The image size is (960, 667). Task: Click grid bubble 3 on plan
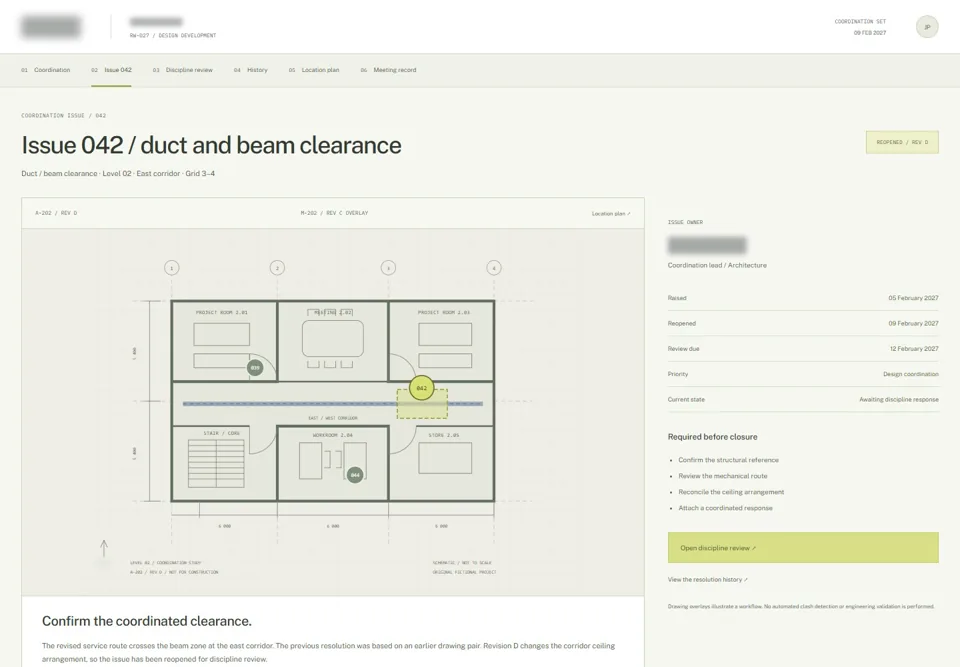click(388, 268)
